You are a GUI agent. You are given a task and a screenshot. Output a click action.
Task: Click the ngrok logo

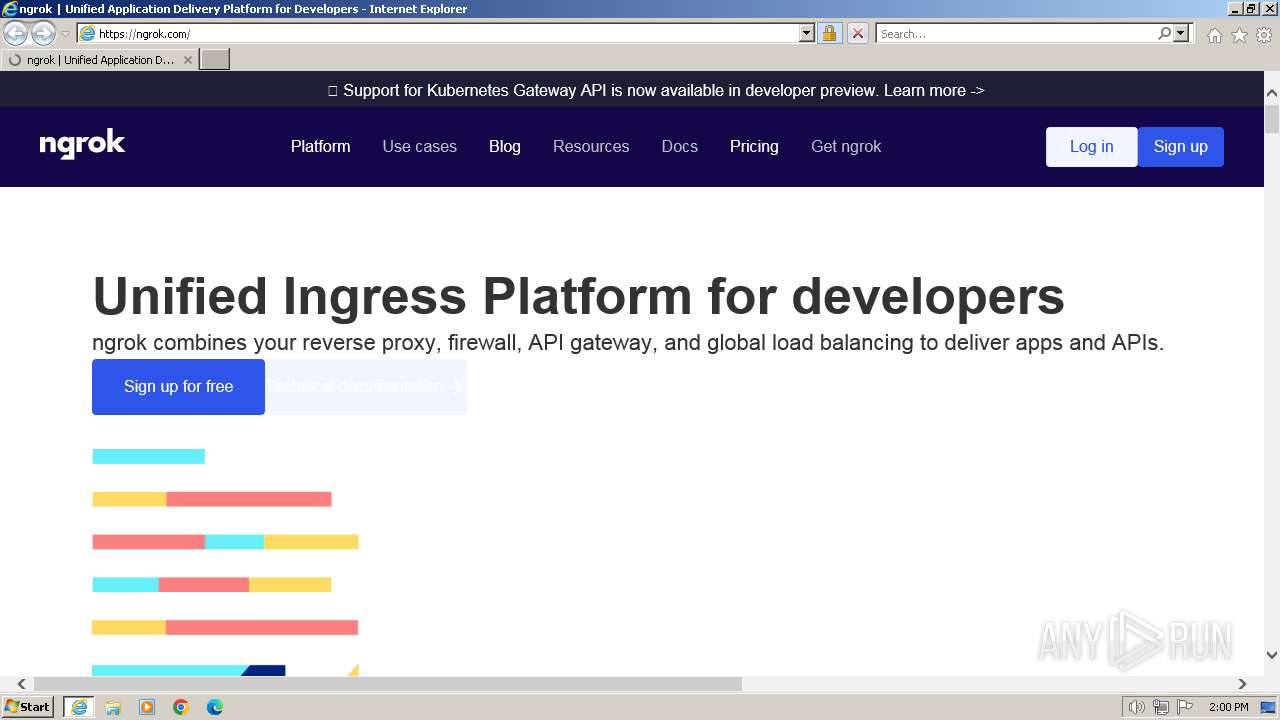(x=82, y=145)
